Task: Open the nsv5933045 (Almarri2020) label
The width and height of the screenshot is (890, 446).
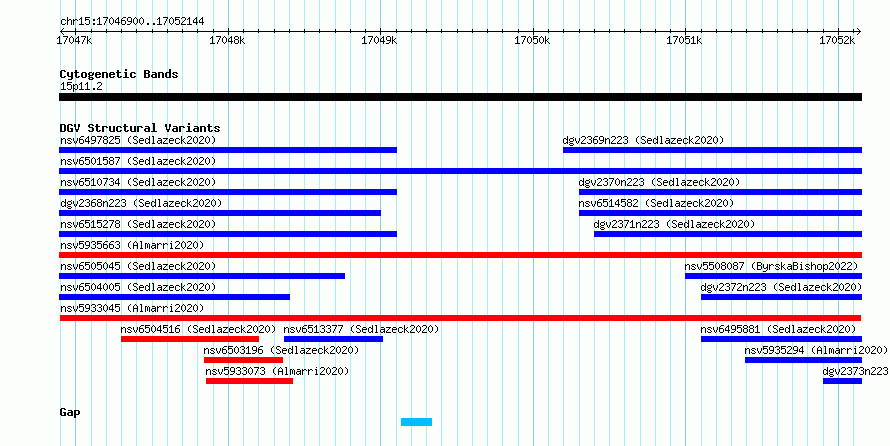Action: (132, 308)
